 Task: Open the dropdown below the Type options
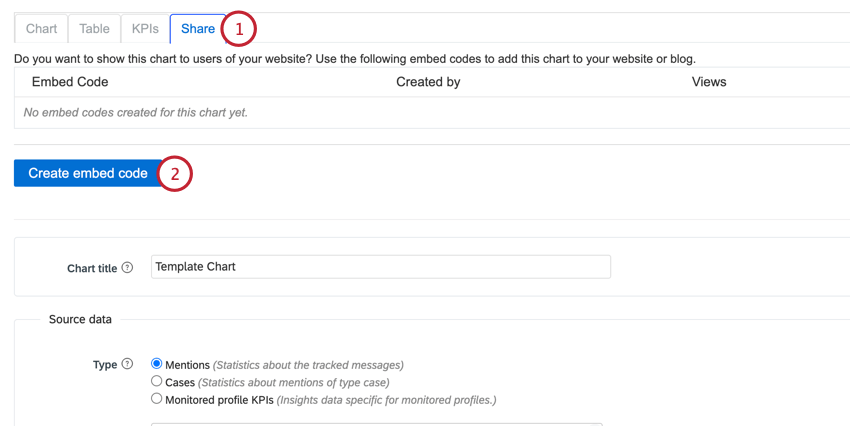click(377, 424)
